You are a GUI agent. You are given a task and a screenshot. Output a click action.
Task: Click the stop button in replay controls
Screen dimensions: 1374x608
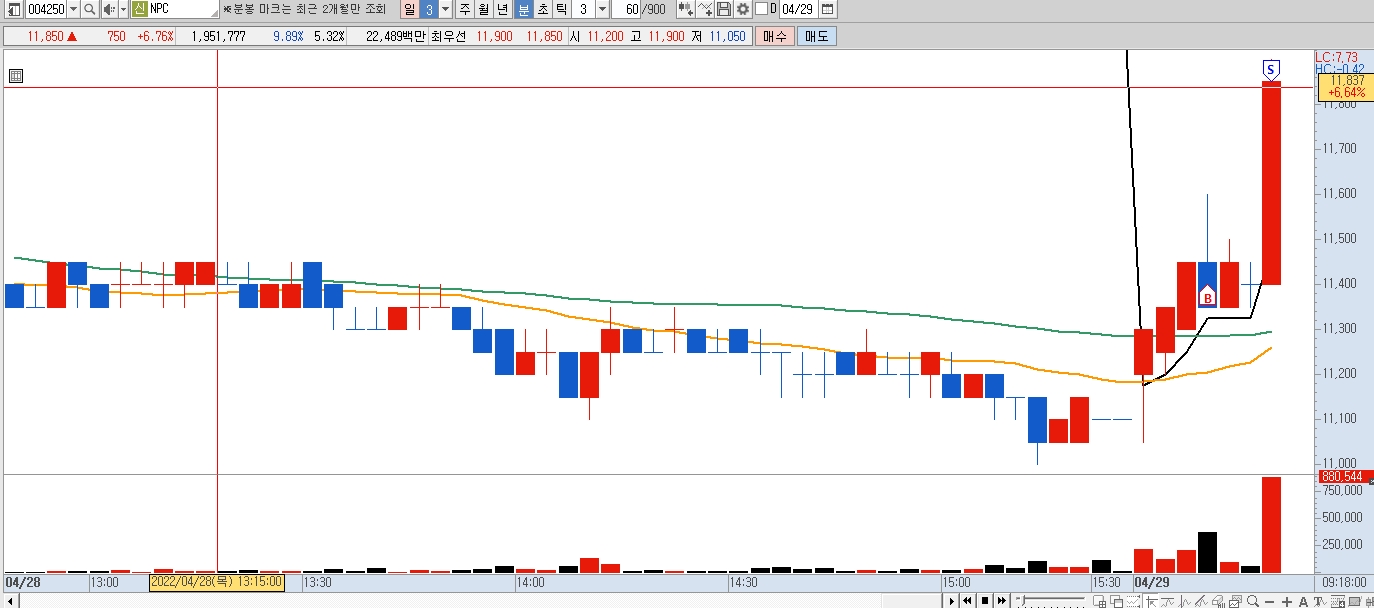point(985,601)
